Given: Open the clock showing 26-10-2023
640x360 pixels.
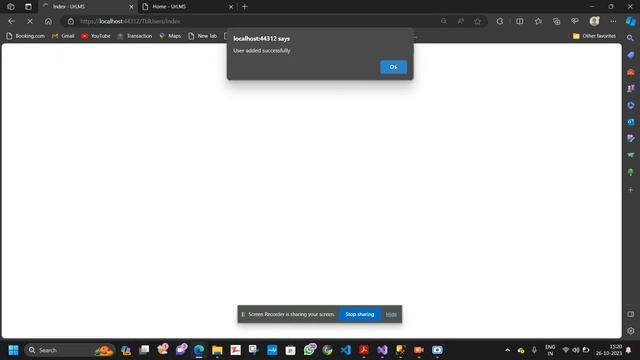Looking at the screenshot, I should point(609,350).
